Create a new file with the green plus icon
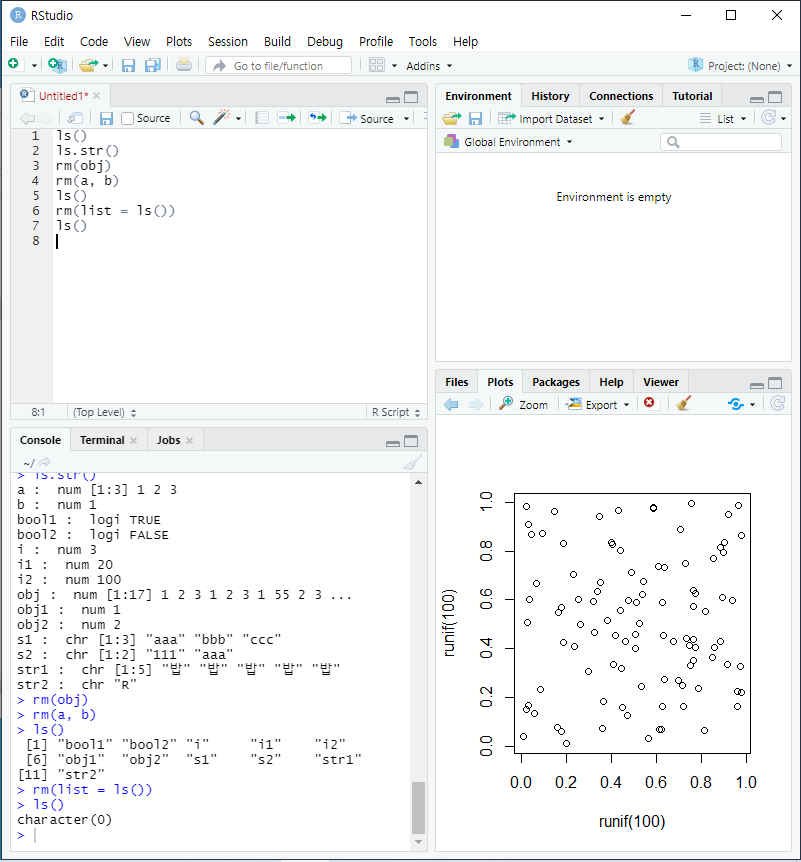Image resolution: width=801 pixels, height=862 pixels. (14, 65)
